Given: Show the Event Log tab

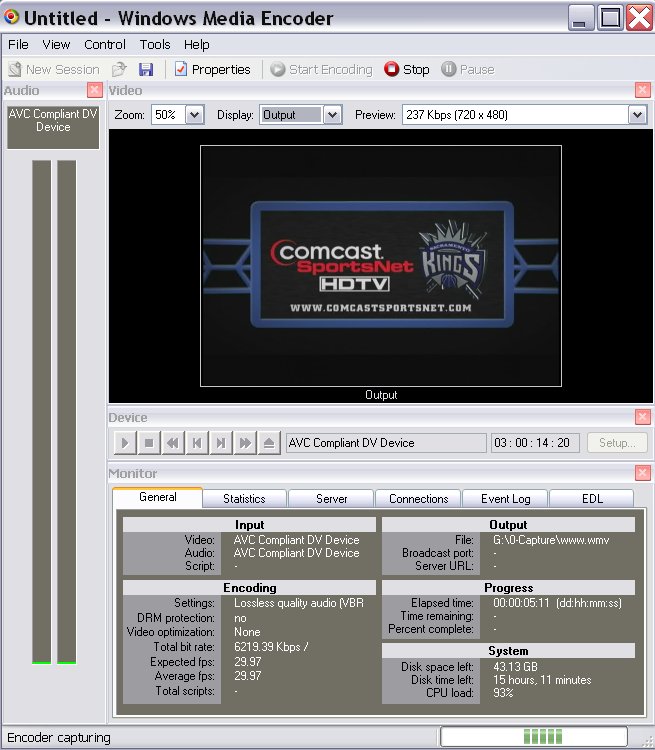Looking at the screenshot, I should coord(505,499).
